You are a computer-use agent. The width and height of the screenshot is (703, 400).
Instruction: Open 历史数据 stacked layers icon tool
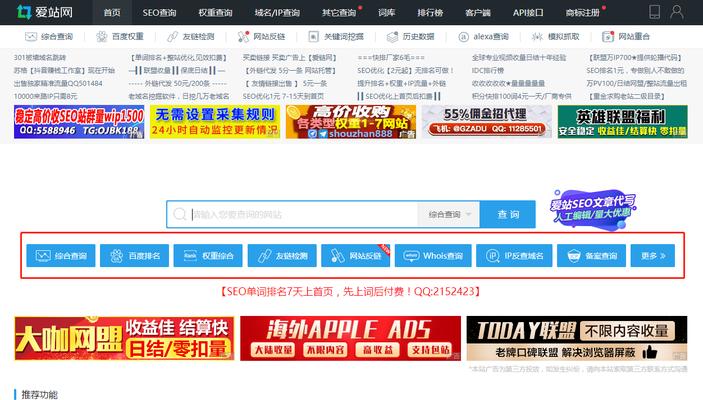411,37
